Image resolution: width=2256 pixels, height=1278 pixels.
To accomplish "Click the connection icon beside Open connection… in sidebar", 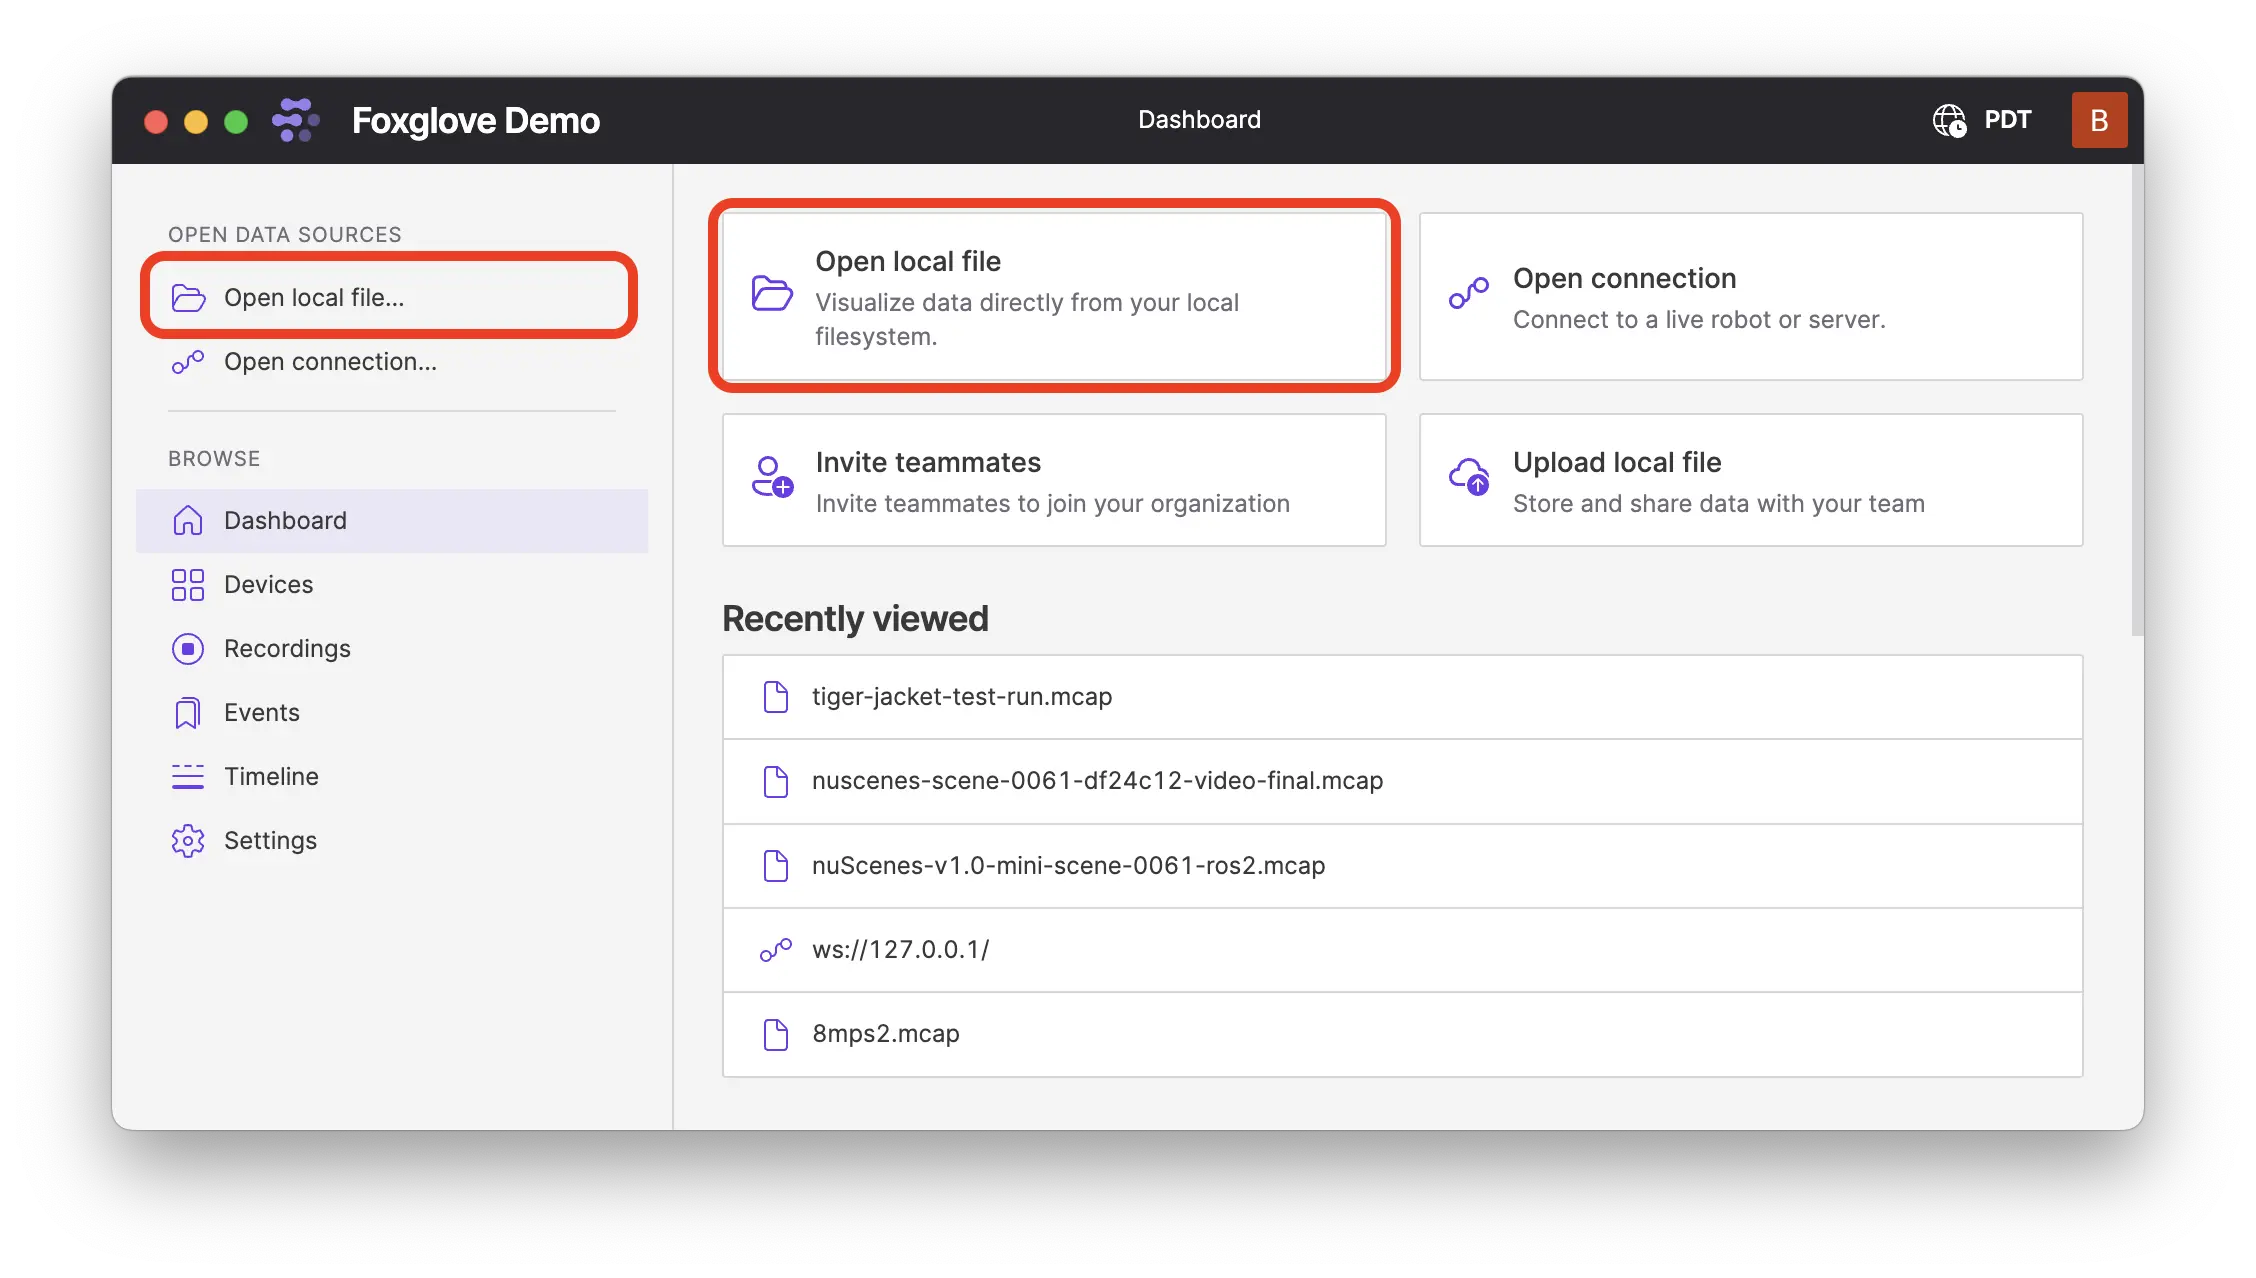I will click(x=188, y=362).
